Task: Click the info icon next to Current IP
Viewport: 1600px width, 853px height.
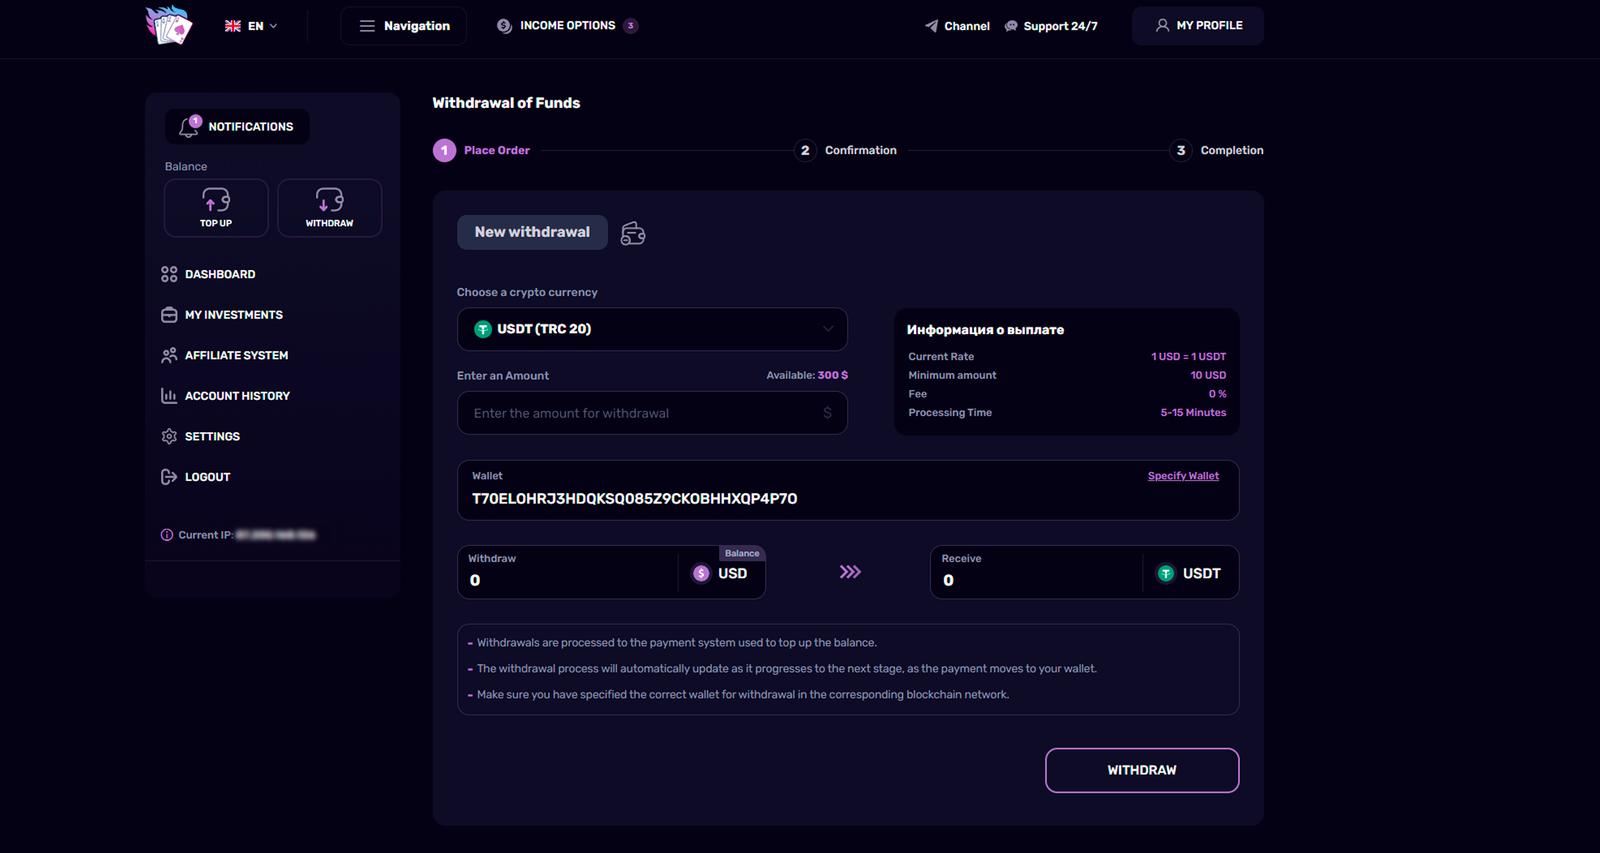Action: [x=167, y=535]
